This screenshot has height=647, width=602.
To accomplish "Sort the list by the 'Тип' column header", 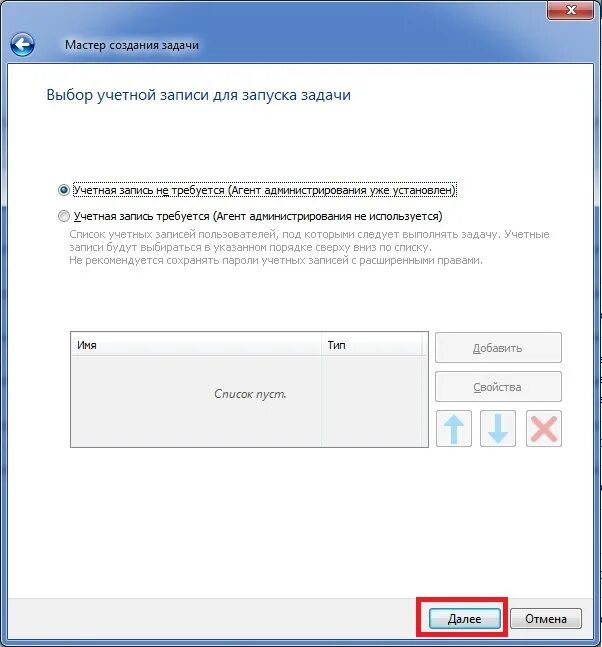I will tap(372, 345).
